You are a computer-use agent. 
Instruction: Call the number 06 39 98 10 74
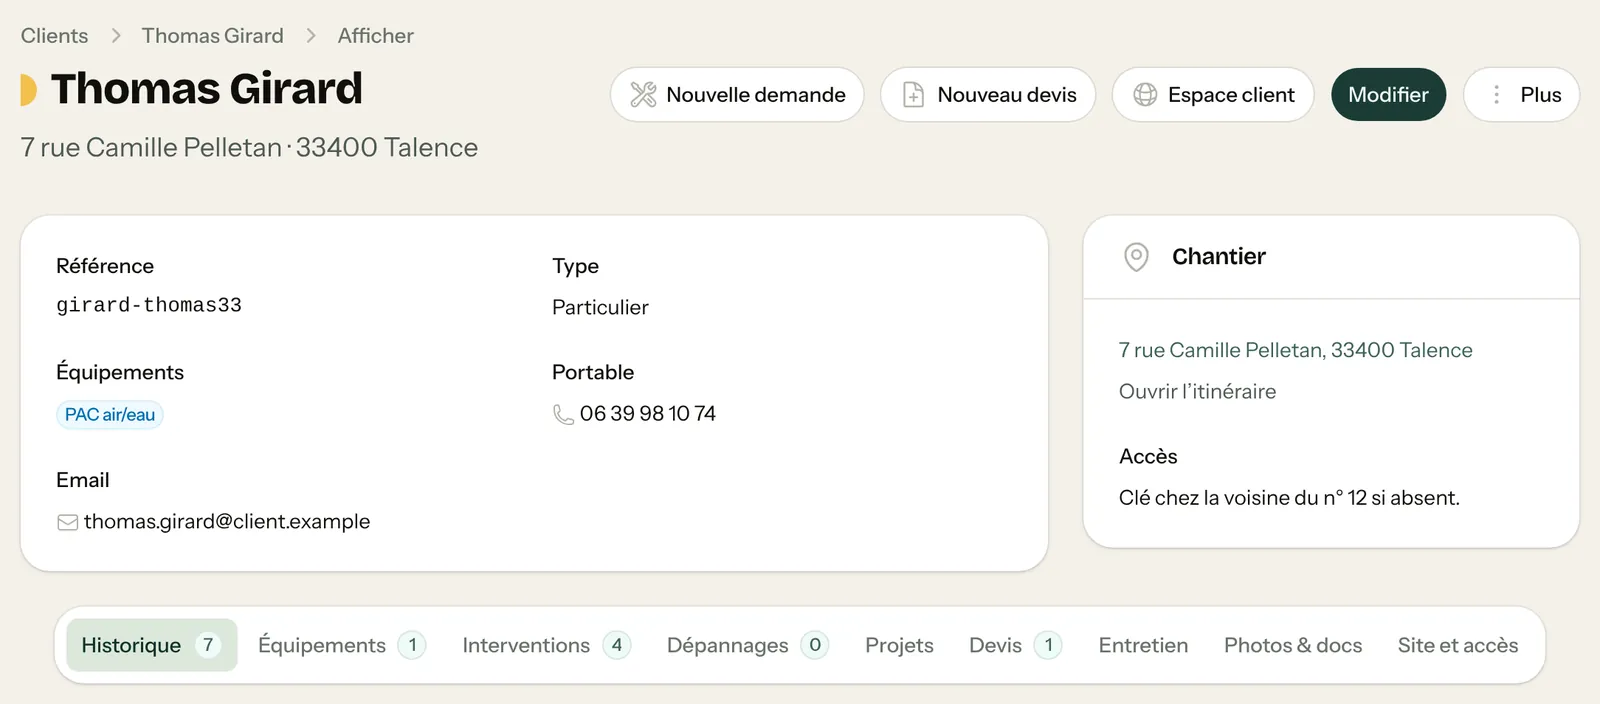pyautogui.click(x=647, y=414)
